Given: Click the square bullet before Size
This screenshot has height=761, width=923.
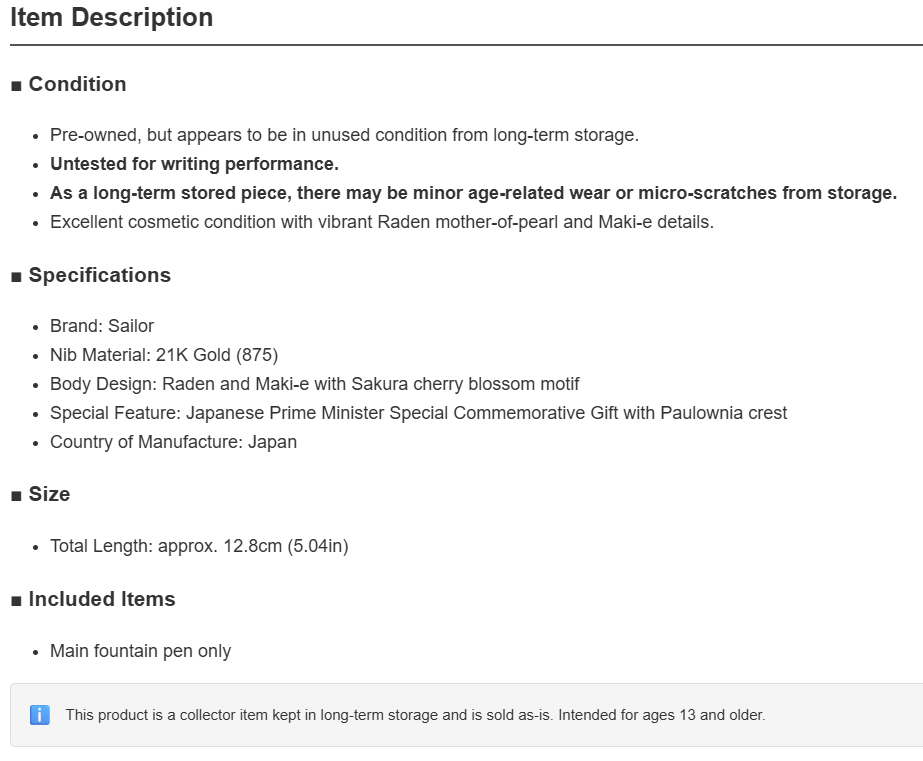Looking at the screenshot, I should [x=16, y=496].
